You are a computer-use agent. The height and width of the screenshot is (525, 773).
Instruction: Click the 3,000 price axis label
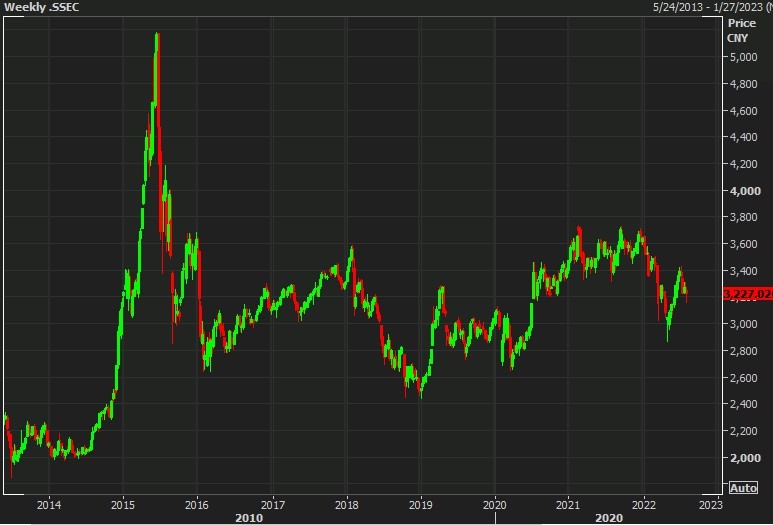[743, 324]
